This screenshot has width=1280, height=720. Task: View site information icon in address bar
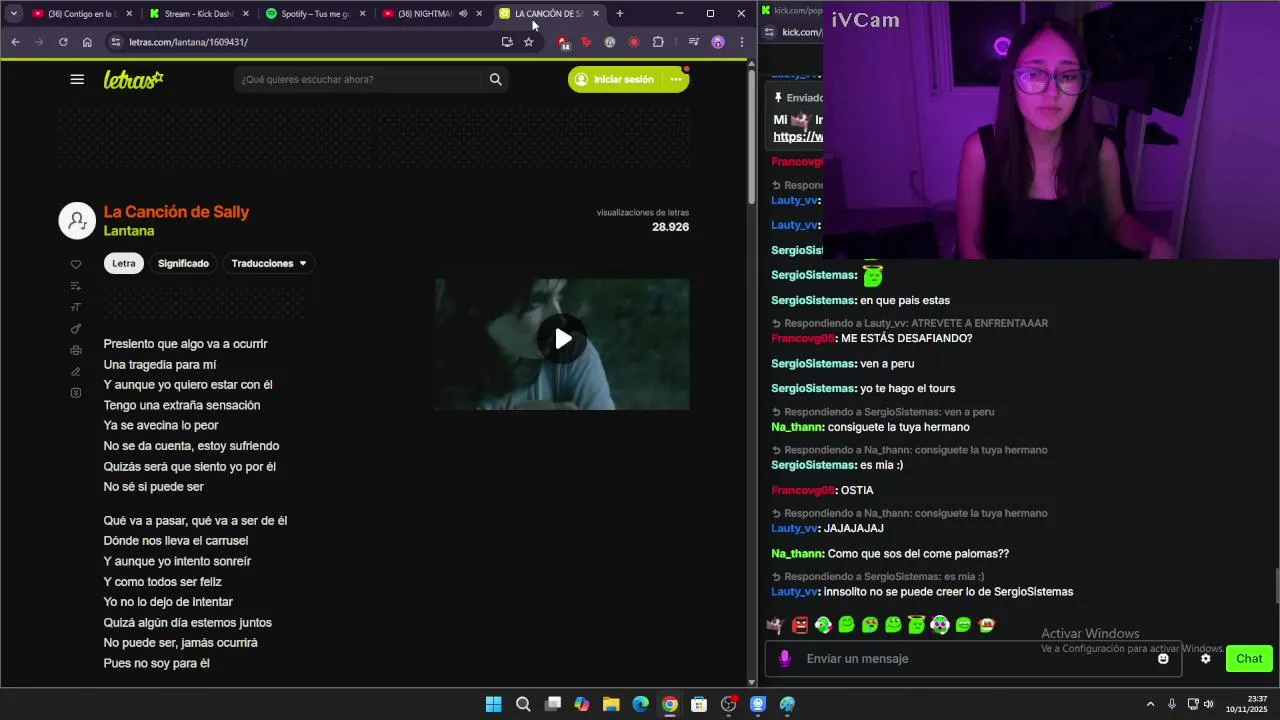(115, 42)
